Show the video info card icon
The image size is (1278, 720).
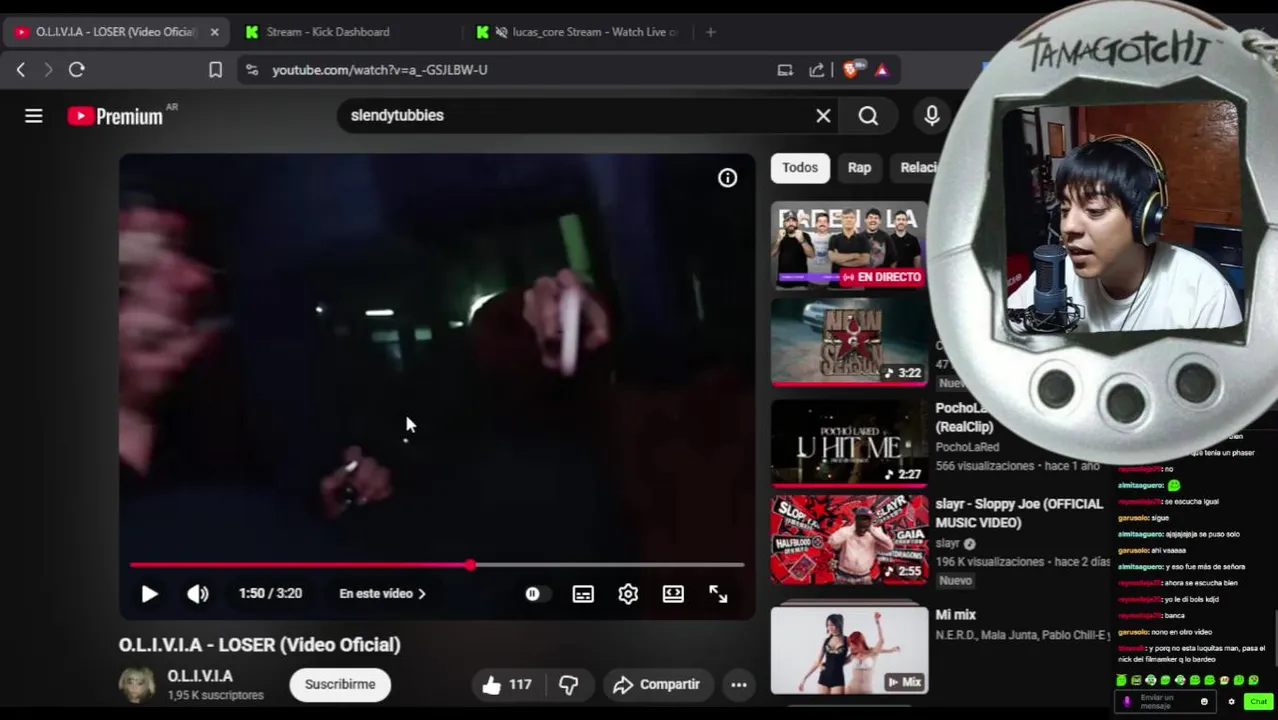727,178
